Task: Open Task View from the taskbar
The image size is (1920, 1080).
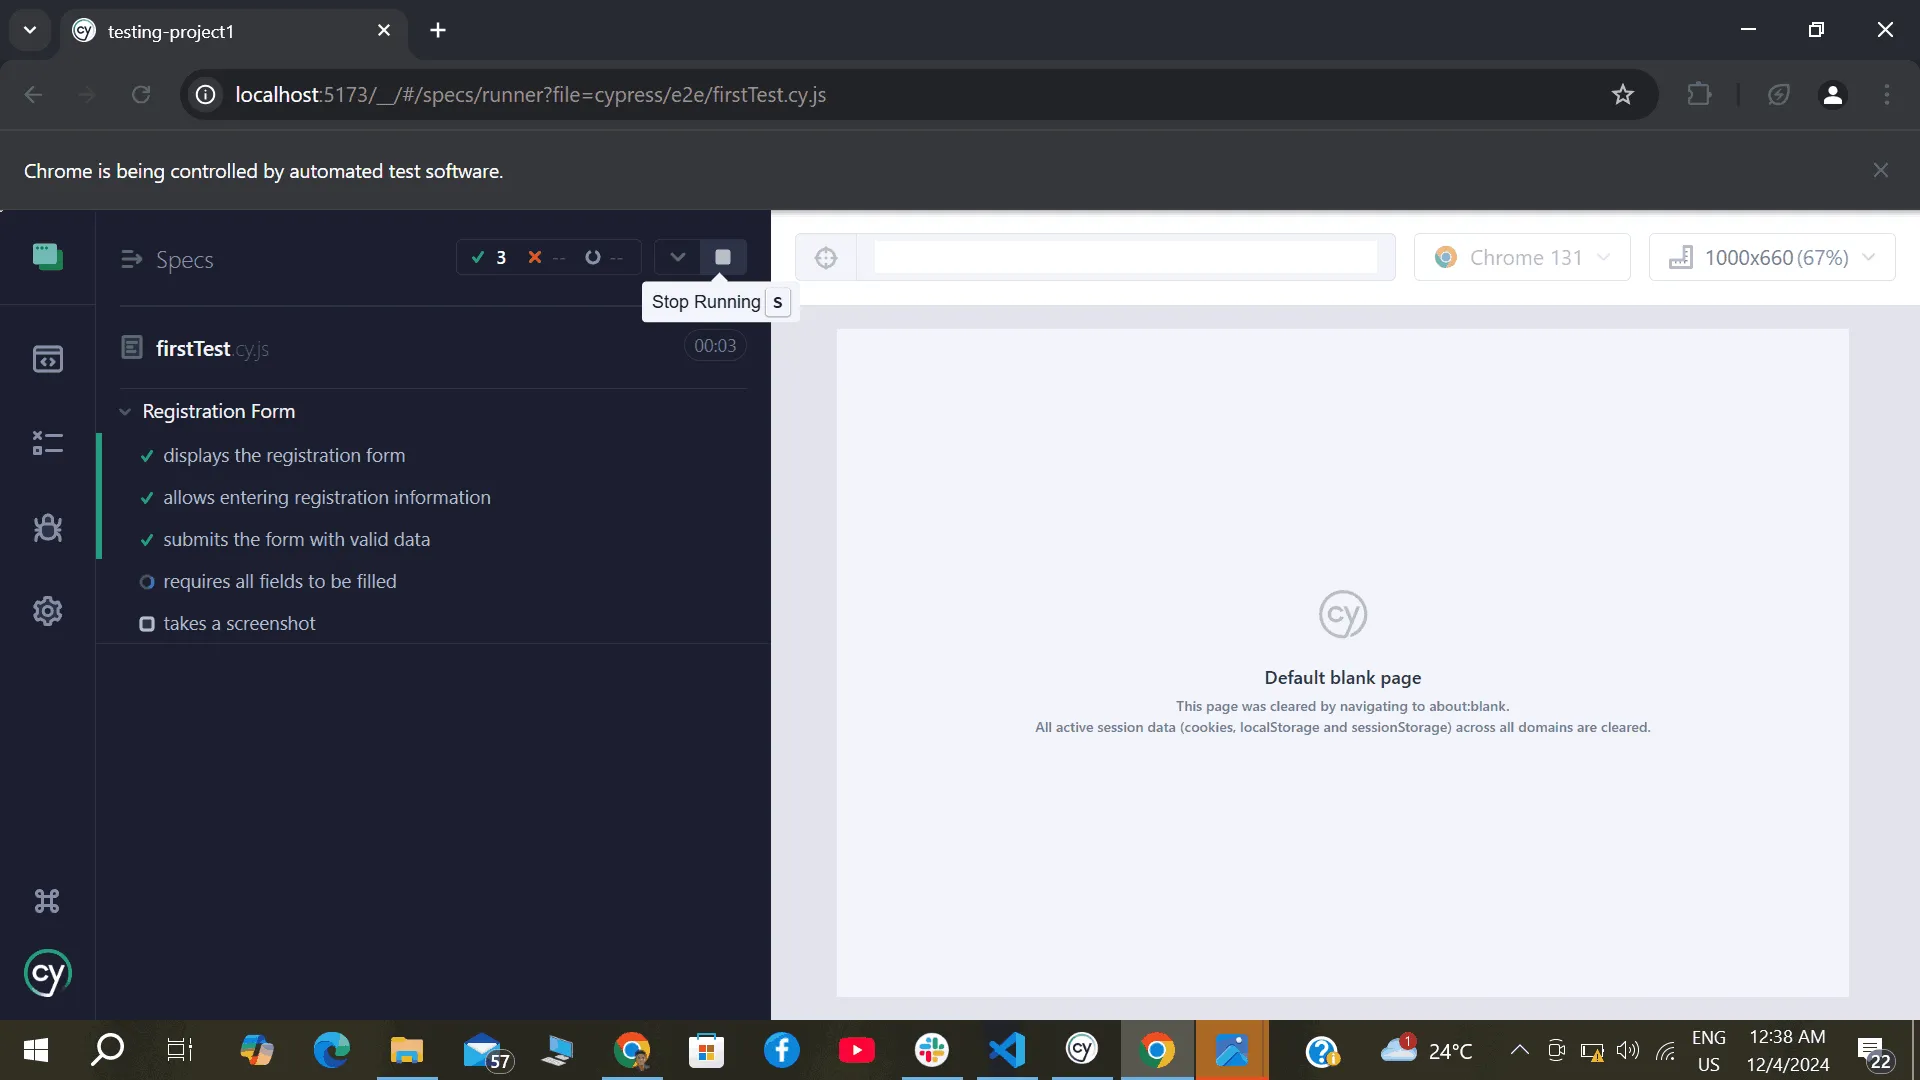Action: tap(180, 1050)
